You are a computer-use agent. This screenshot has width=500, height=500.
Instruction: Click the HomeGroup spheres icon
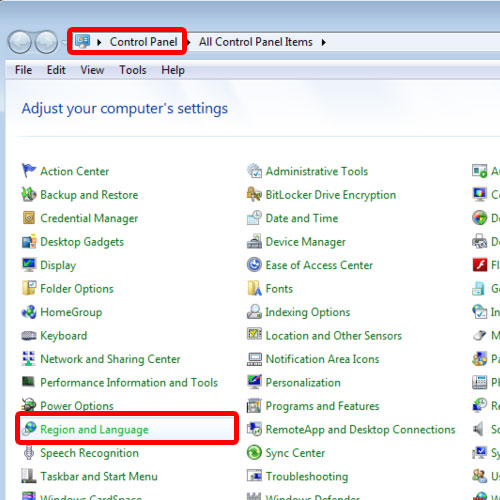pos(29,312)
